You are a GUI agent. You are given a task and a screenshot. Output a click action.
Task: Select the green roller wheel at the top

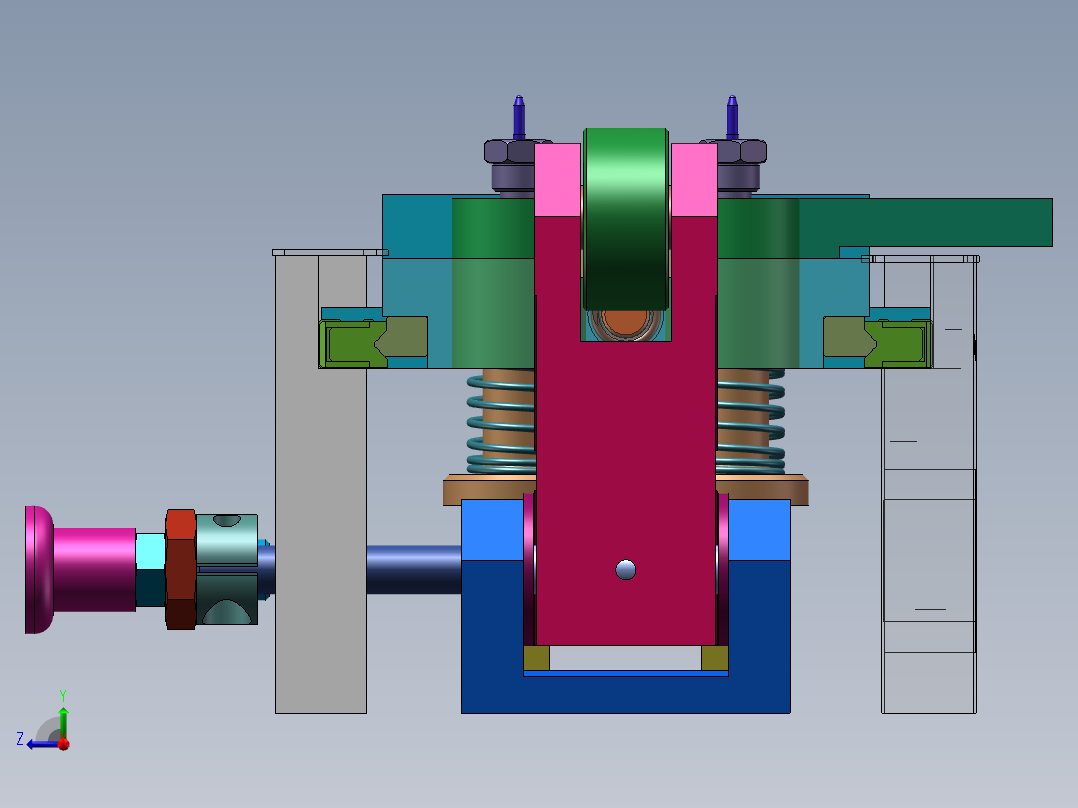point(626,219)
